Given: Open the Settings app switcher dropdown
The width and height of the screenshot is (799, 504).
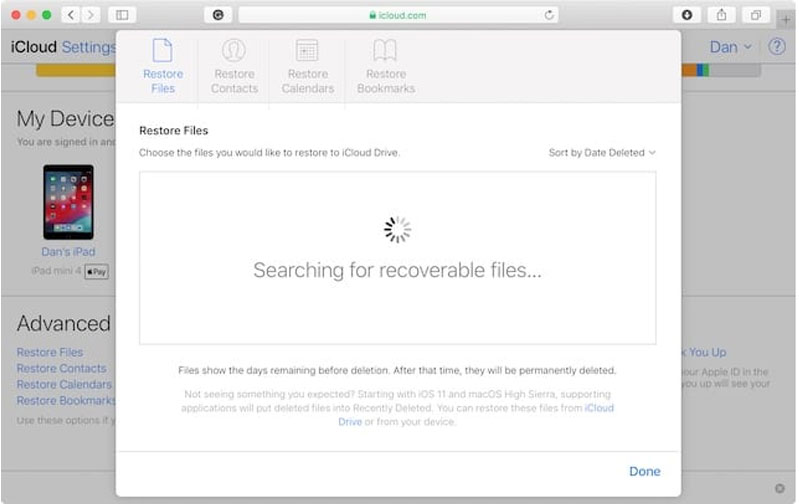Looking at the screenshot, I should point(88,47).
